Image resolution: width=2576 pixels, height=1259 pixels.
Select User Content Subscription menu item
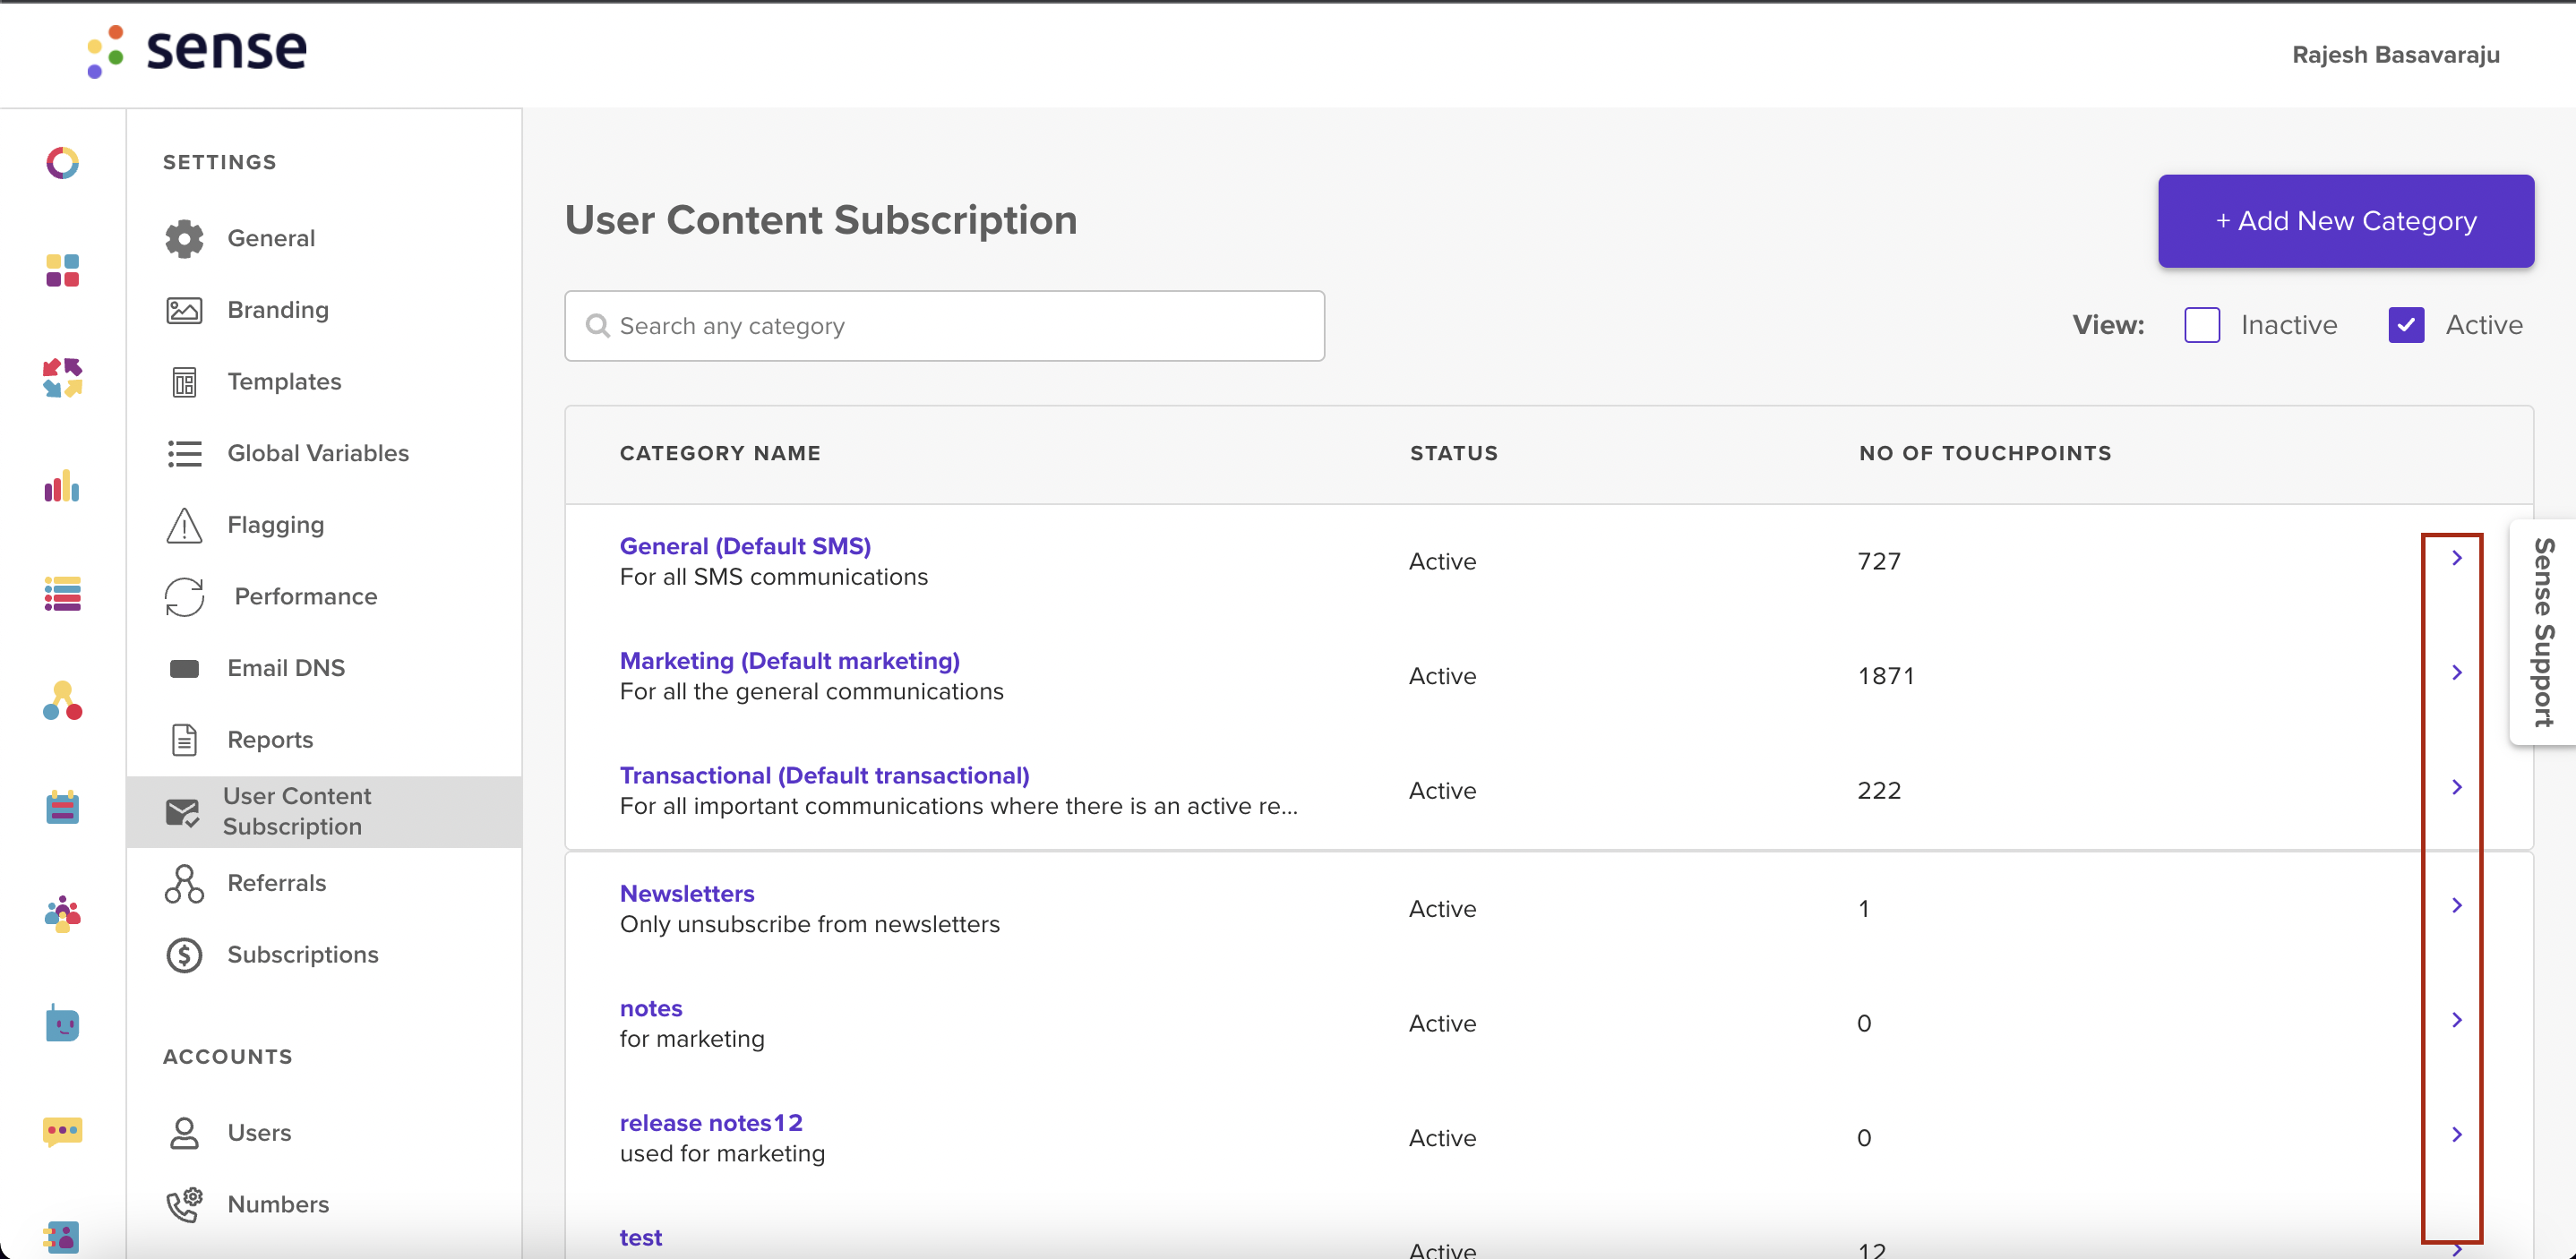tap(324, 812)
